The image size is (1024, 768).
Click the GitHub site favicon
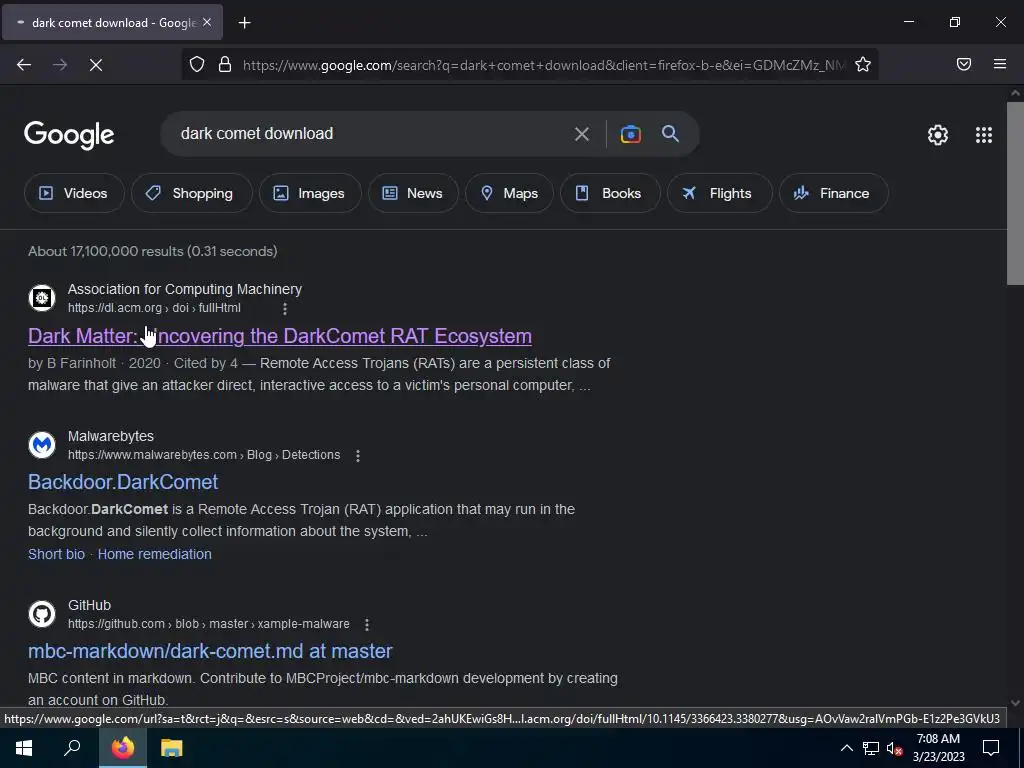42,614
